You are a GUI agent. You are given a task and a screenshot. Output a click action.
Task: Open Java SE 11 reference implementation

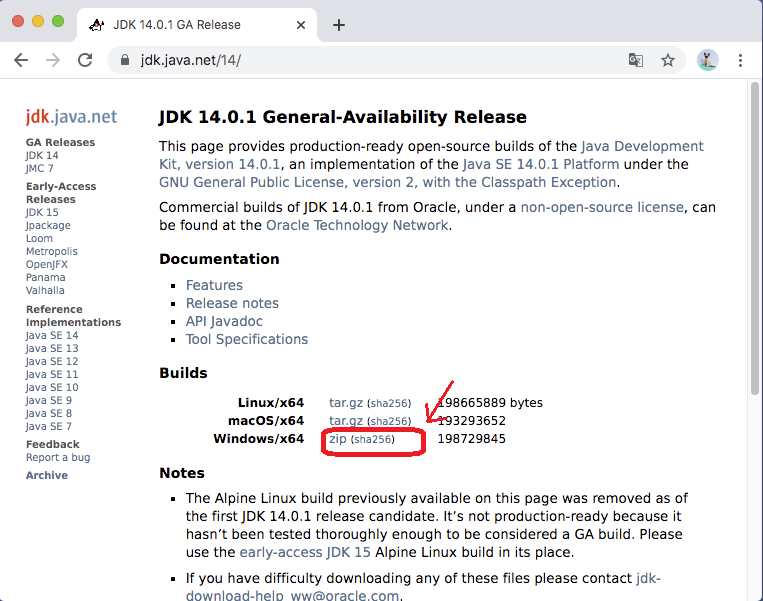click(52, 374)
